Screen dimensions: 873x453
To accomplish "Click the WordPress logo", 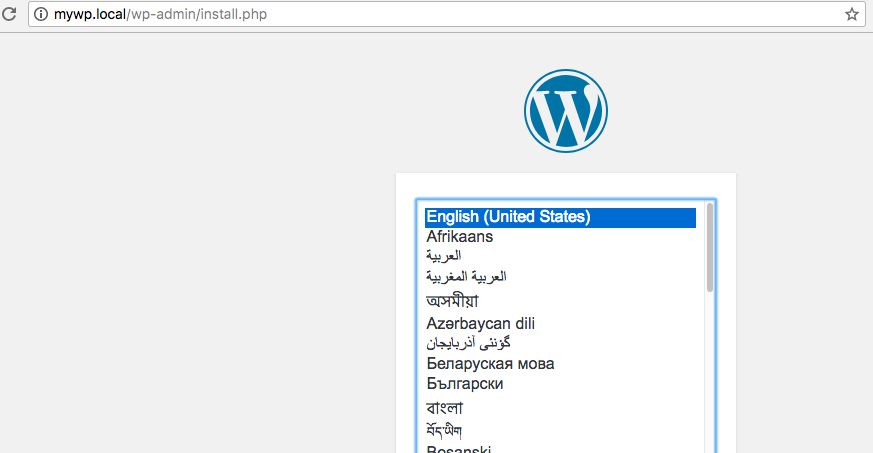I will point(566,111).
